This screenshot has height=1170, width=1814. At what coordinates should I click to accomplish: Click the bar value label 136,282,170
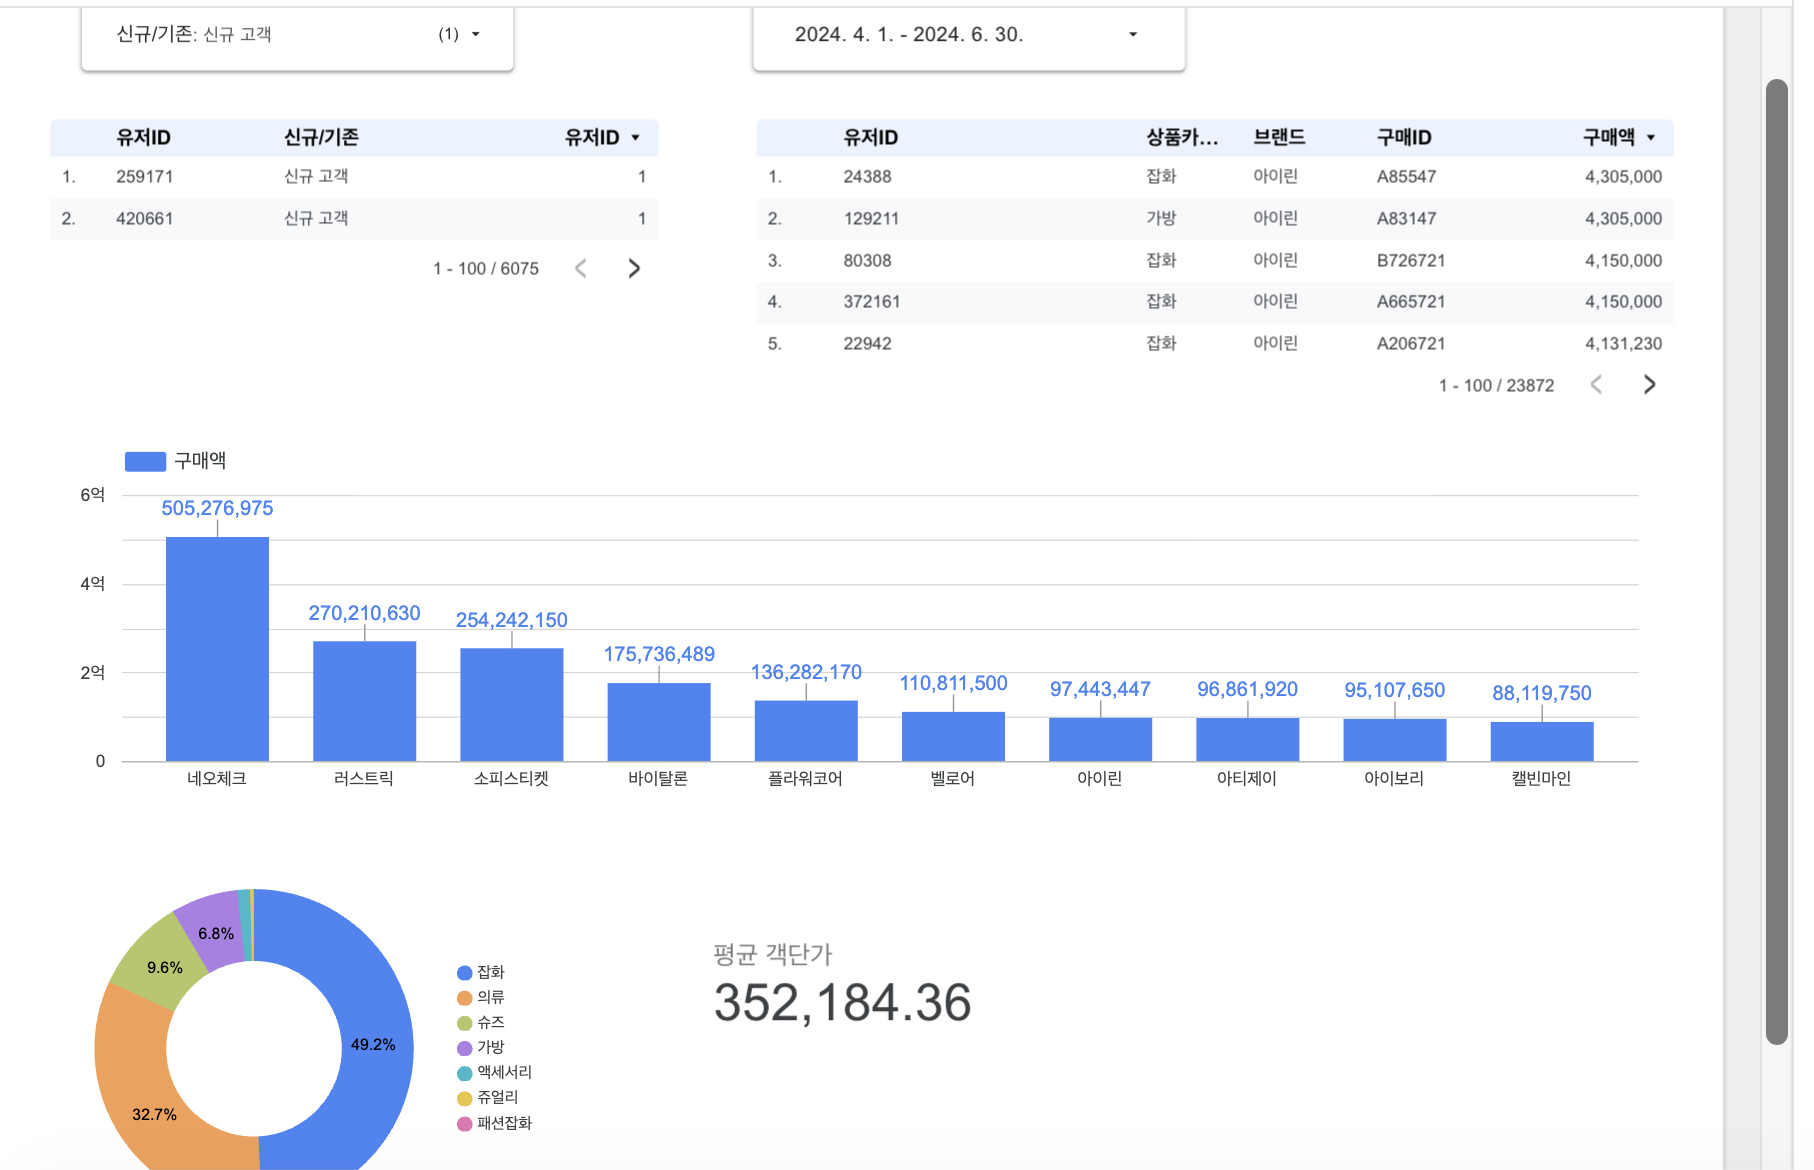click(806, 672)
